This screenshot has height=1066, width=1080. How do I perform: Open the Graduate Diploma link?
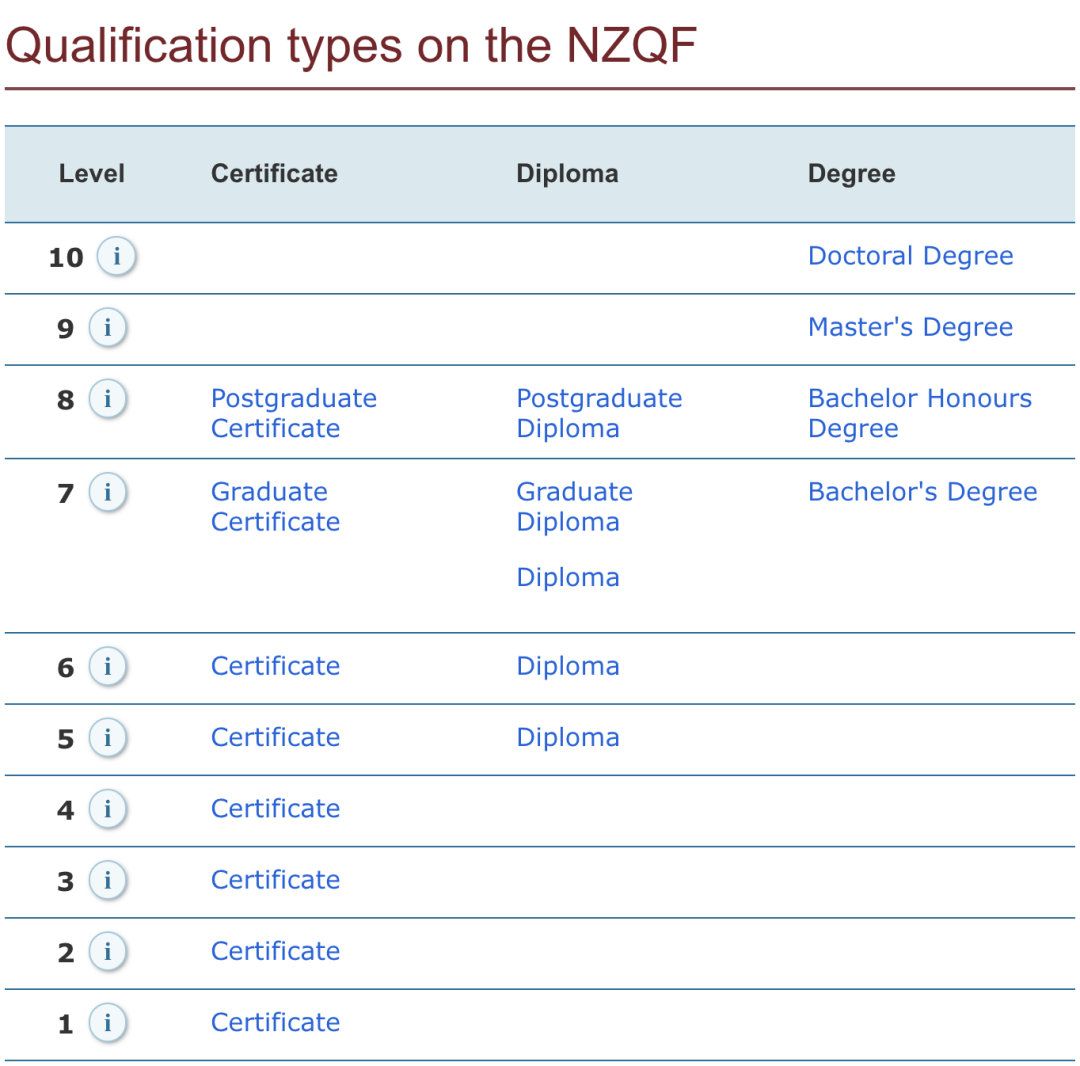click(x=573, y=506)
